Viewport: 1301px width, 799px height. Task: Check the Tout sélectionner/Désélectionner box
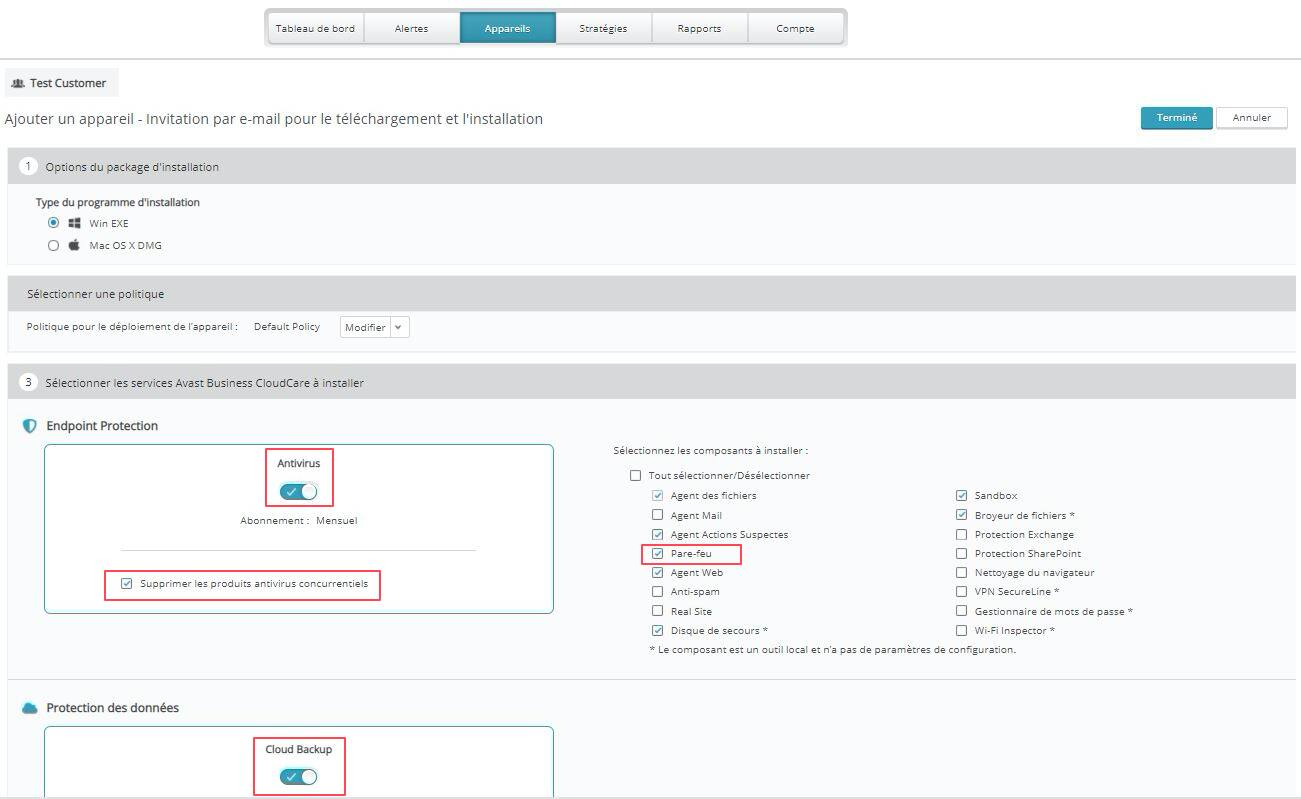(635, 476)
